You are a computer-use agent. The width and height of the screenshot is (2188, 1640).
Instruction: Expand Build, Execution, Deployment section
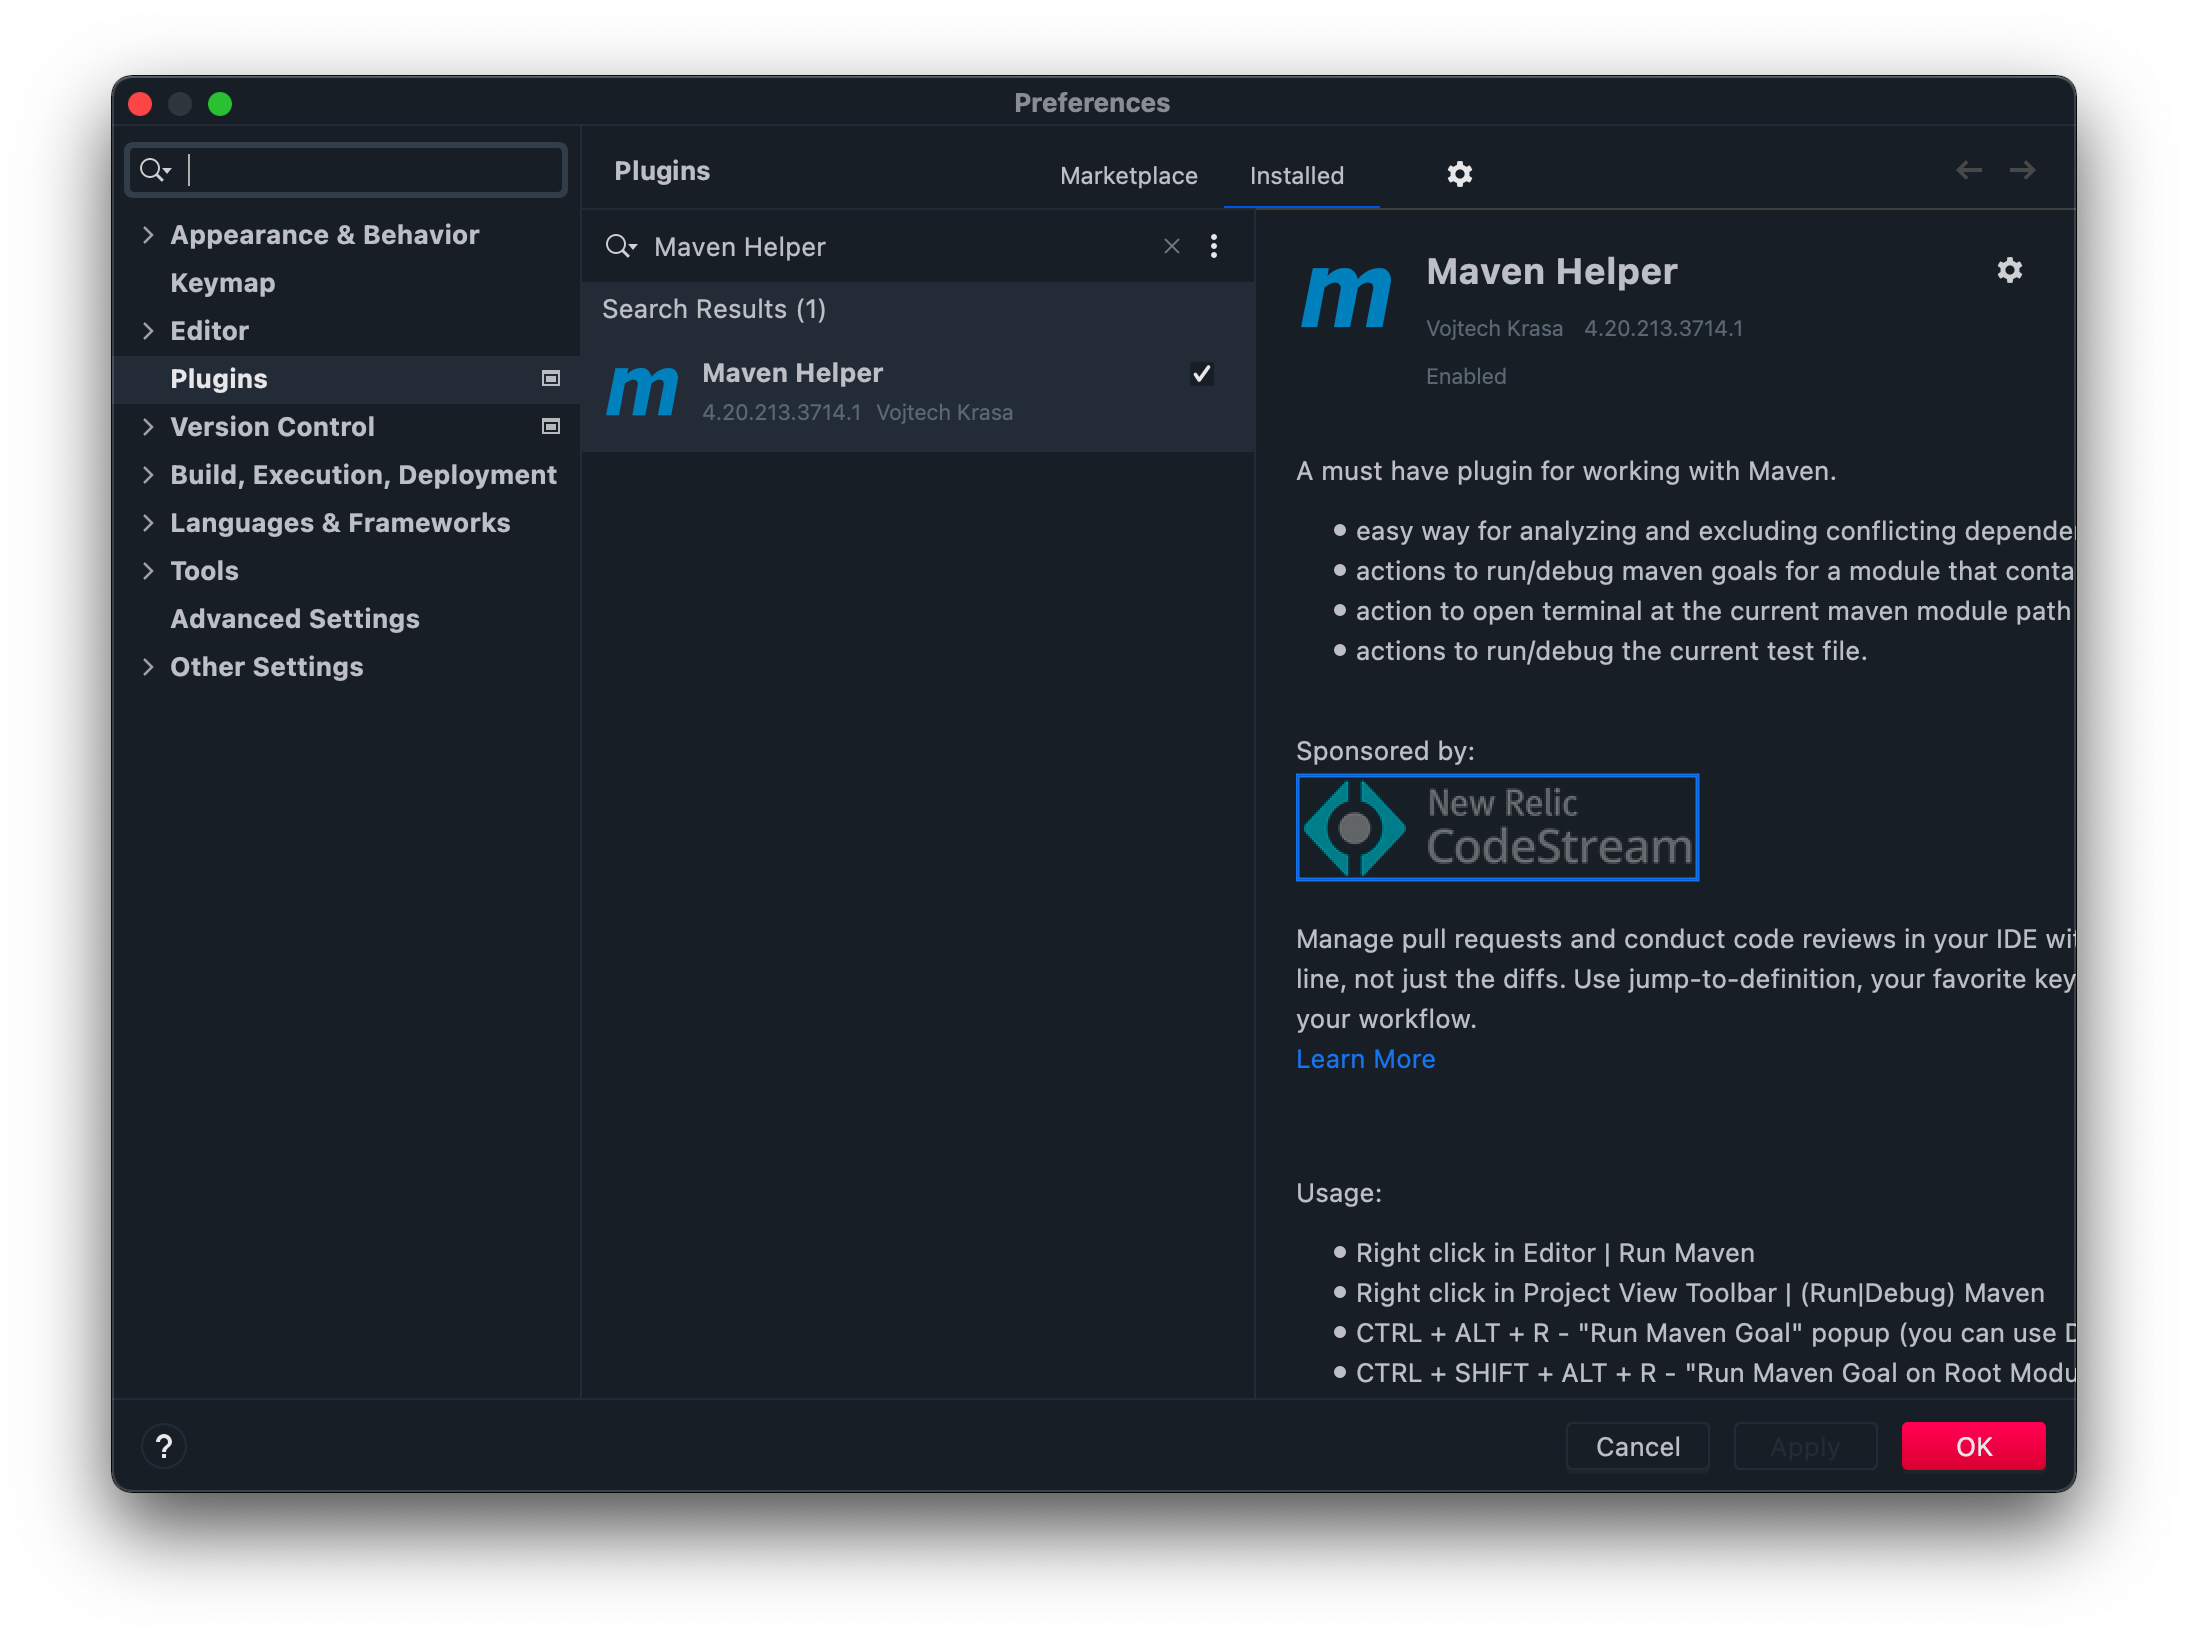pos(148,475)
